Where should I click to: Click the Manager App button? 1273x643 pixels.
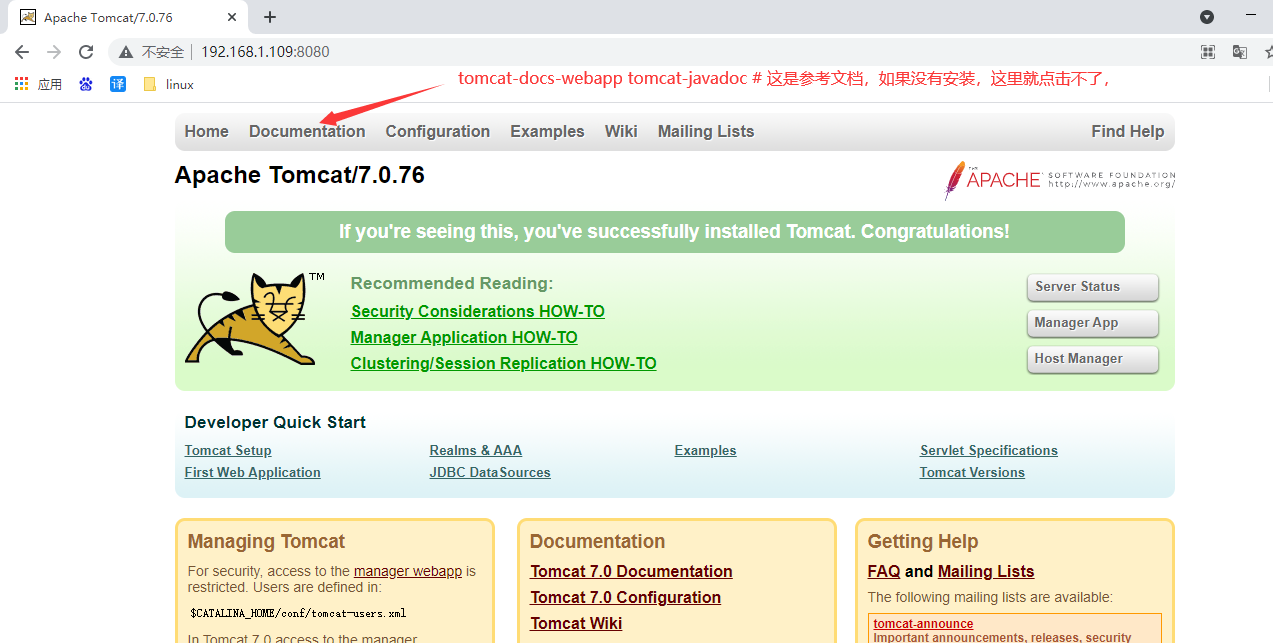pos(1093,323)
